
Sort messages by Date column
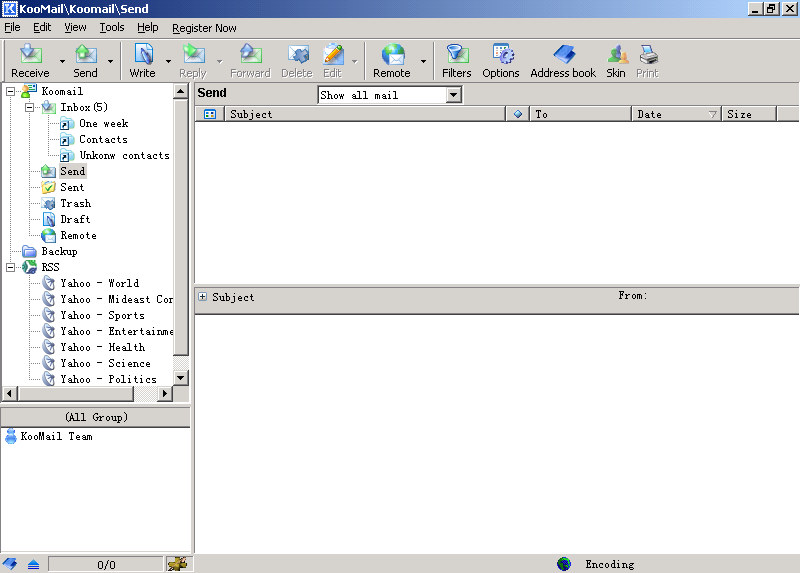pos(676,114)
